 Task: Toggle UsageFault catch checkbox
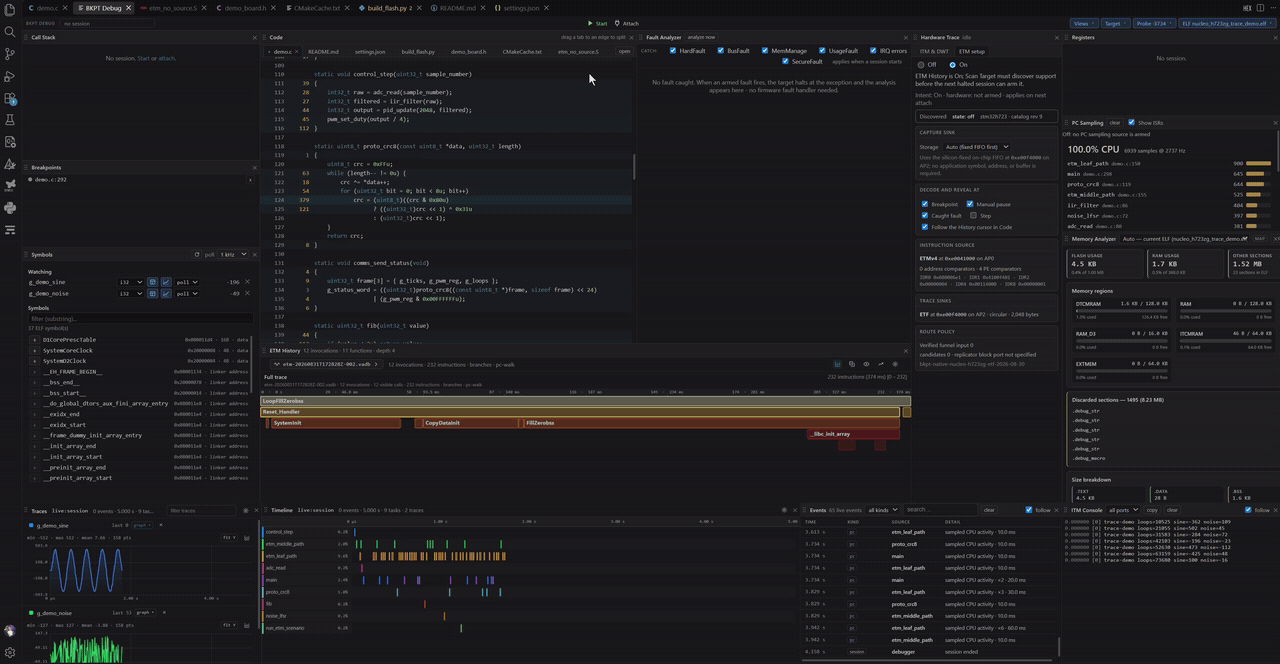coord(822,51)
